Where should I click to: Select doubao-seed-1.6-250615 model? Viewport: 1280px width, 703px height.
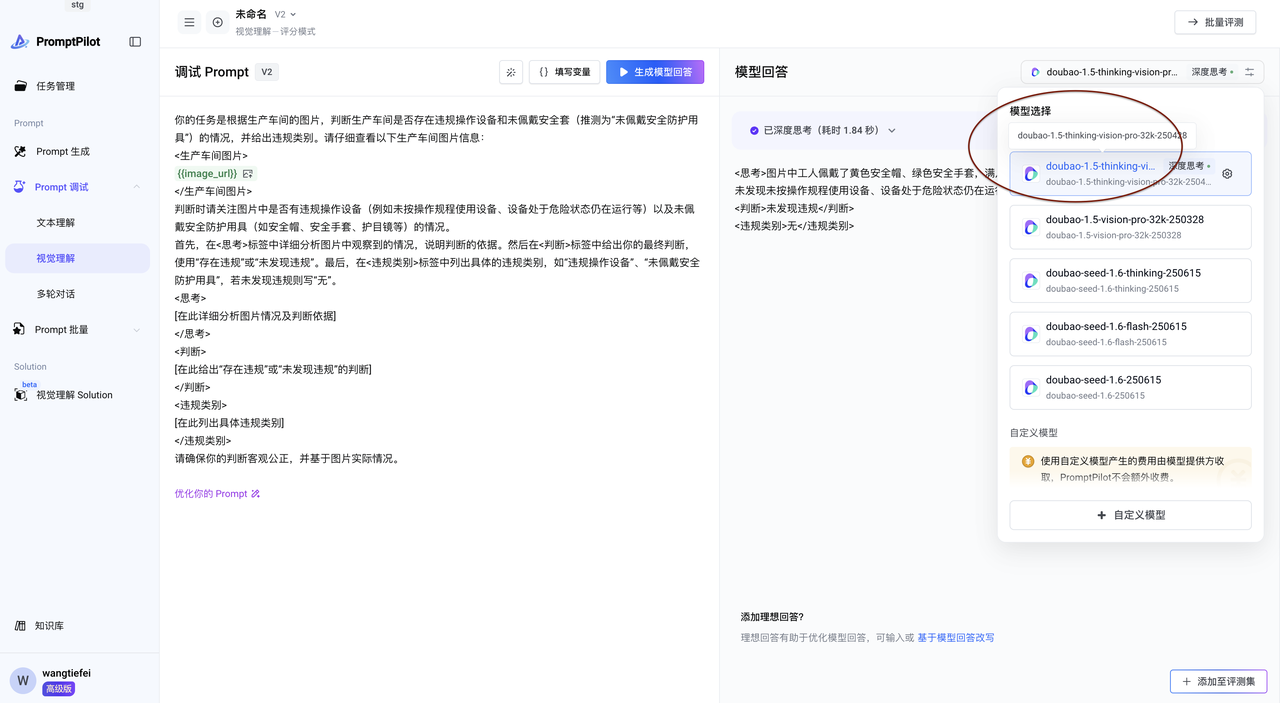coord(1130,387)
